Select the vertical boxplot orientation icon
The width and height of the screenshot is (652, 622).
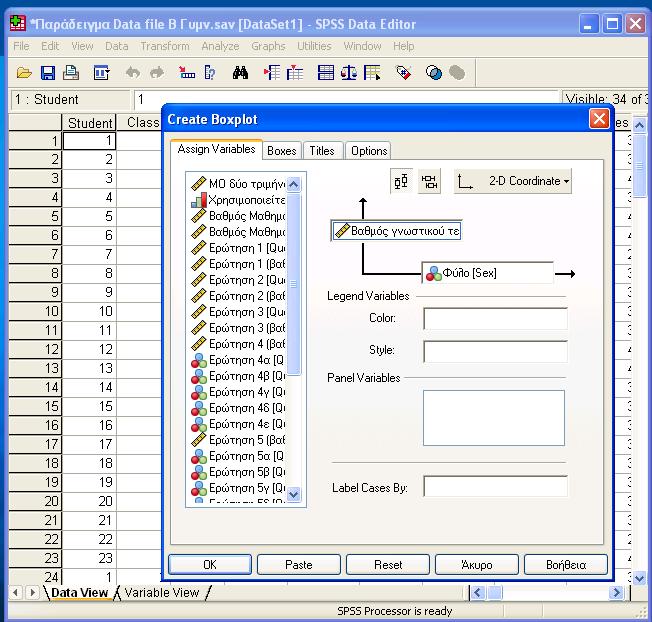coord(401,181)
